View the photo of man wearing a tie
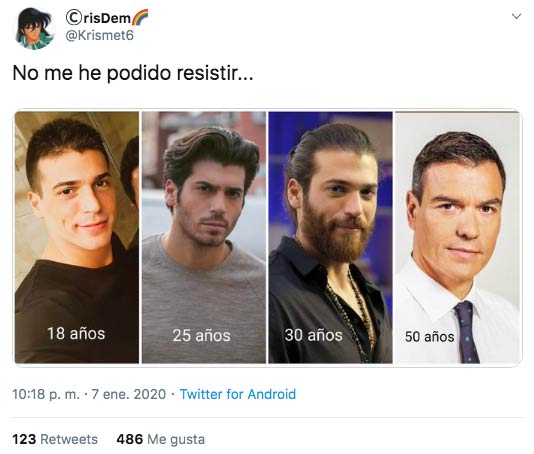This screenshot has height=454, width=534. pos(457,237)
